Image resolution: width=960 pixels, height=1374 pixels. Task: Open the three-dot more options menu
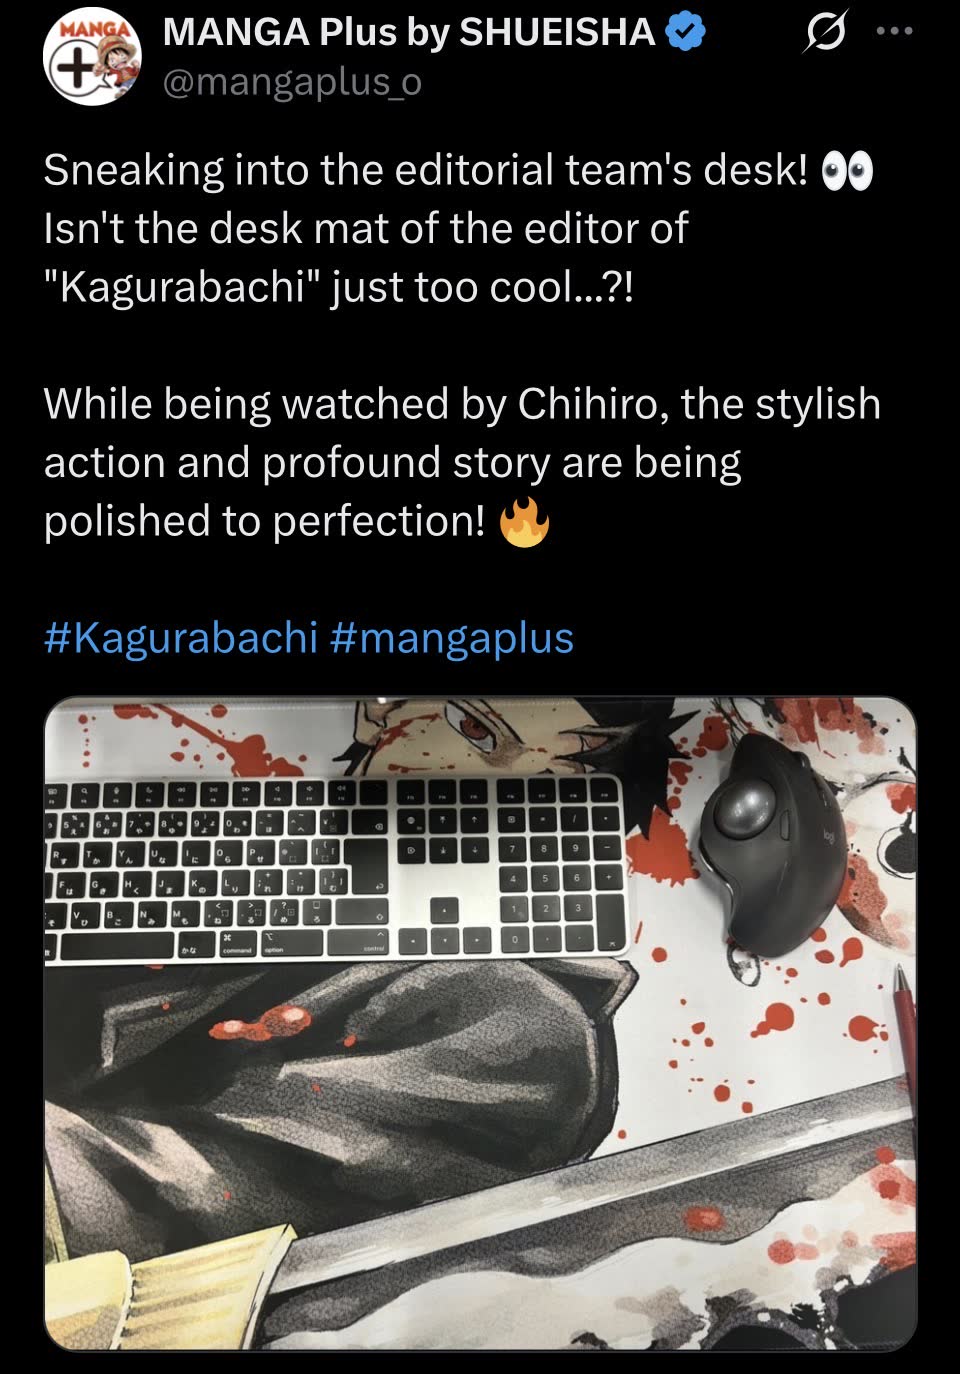click(894, 31)
